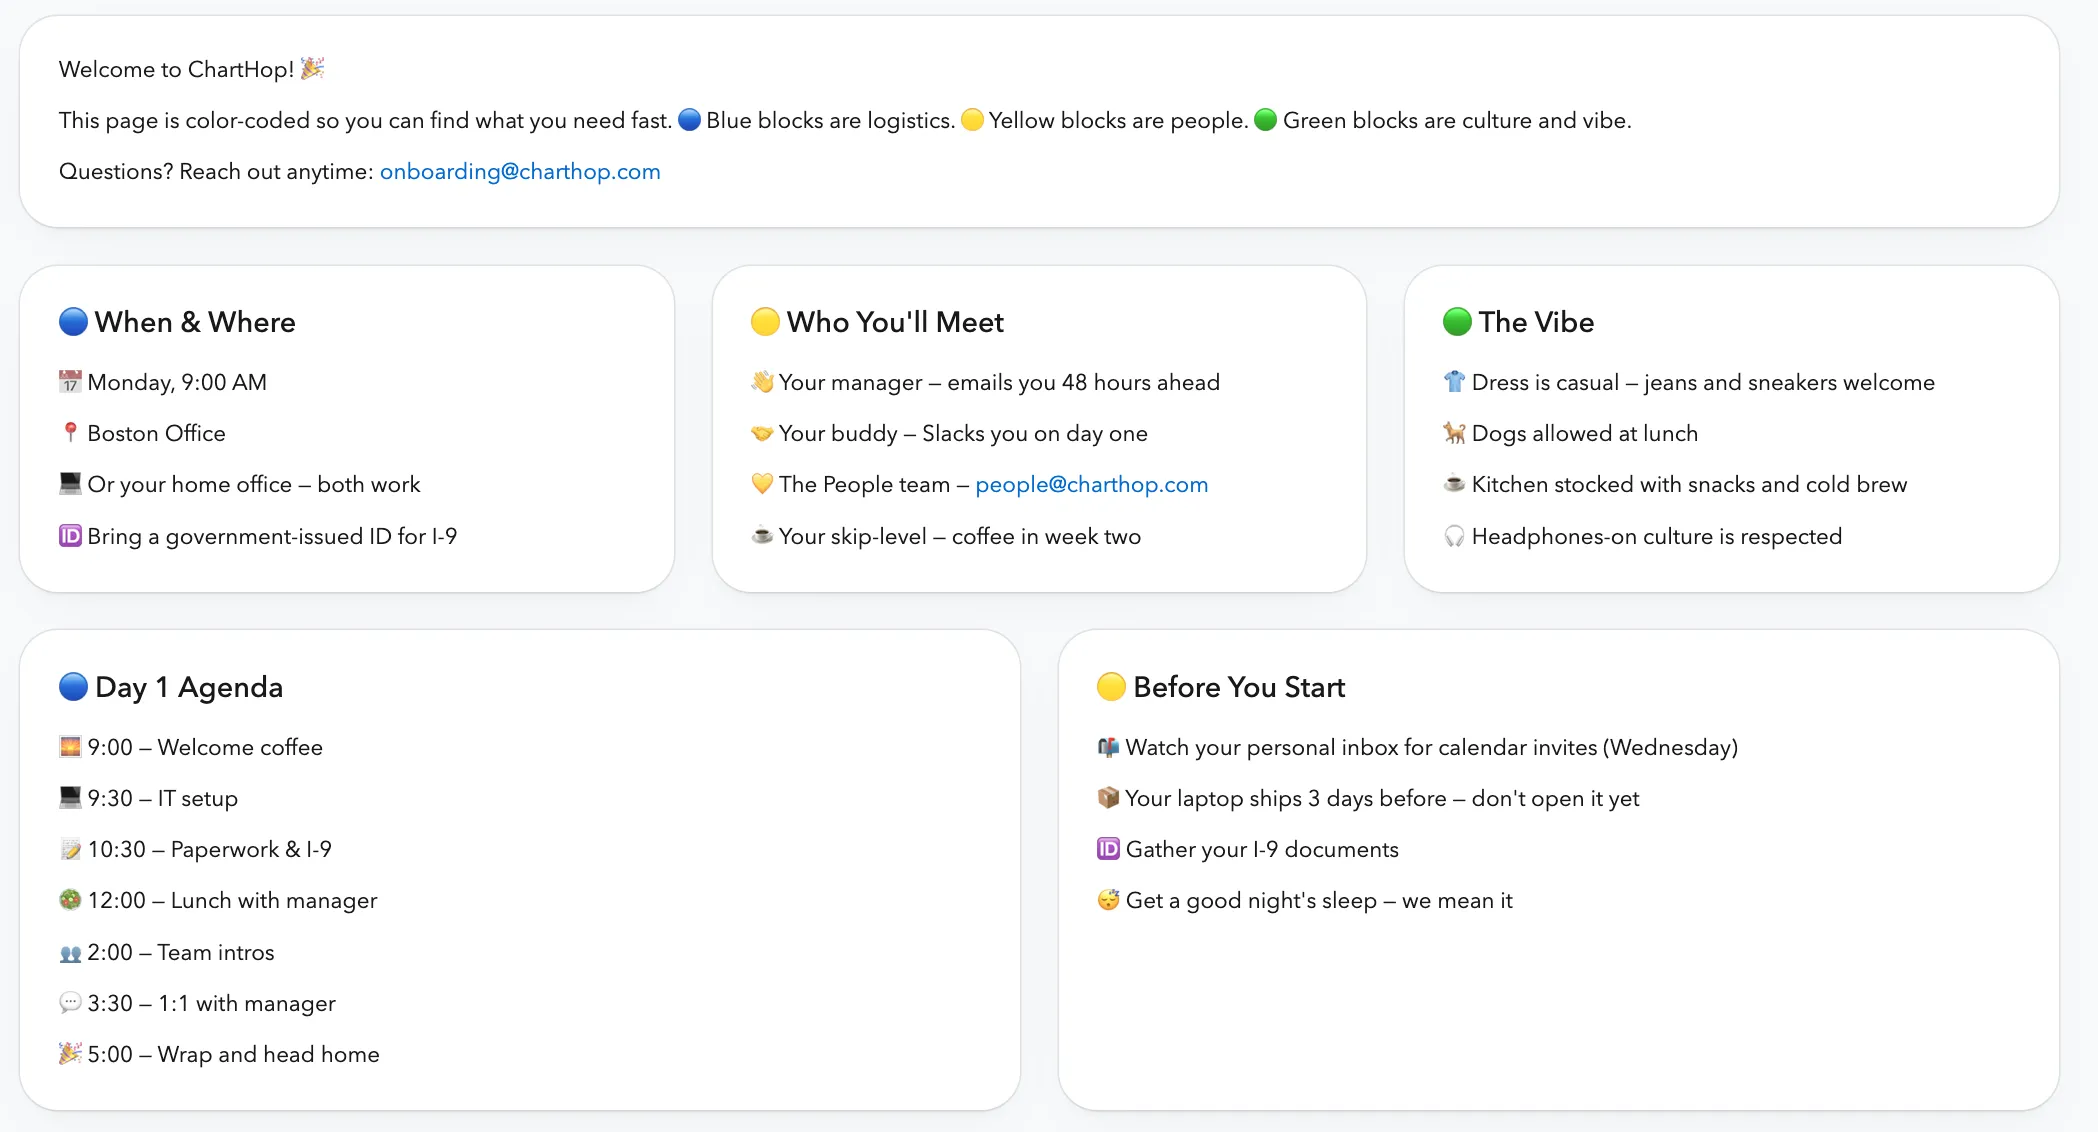The width and height of the screenshot is (2098, 1132).
Task: Click the ID icon beside Gather your I-9 documents
Action: 1108,848
